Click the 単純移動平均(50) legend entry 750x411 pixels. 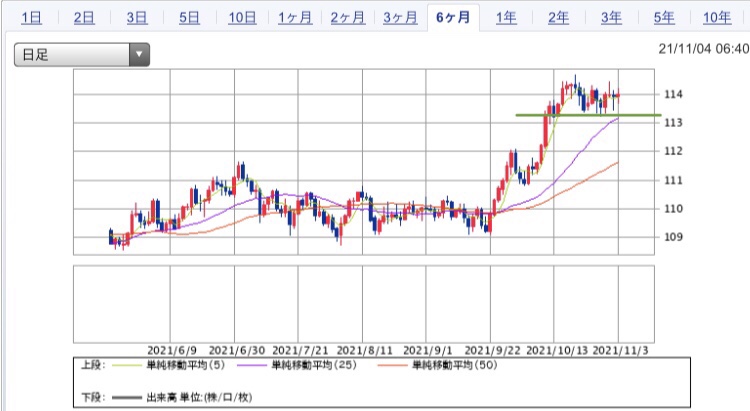(x=454, y=366)
